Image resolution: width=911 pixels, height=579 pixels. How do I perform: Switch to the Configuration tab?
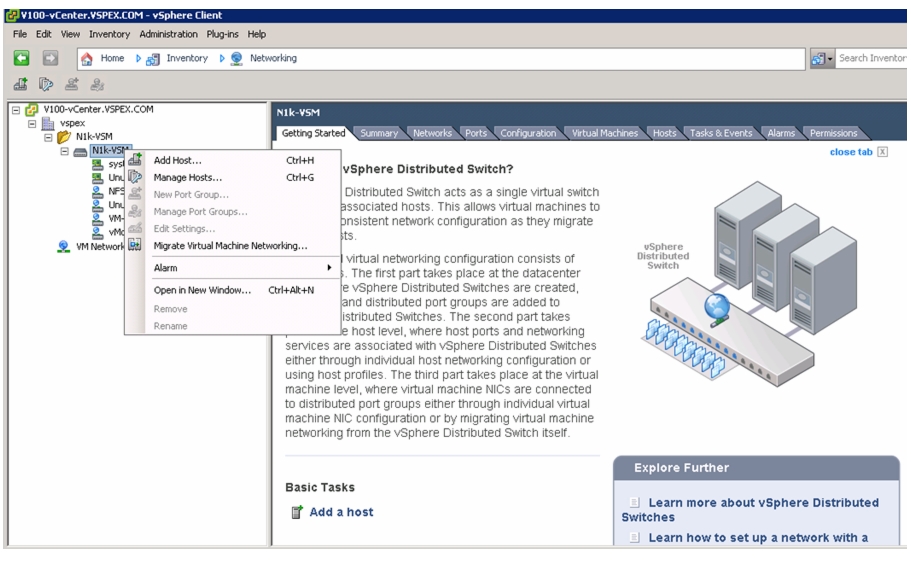(528, 133)
